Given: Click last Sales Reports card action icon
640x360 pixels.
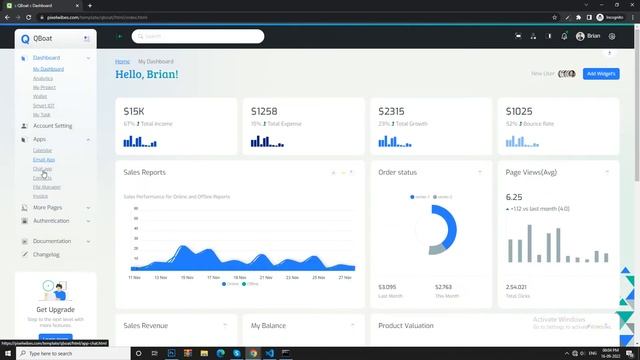Looking at the screenshot, I should (x=351, y=173).
